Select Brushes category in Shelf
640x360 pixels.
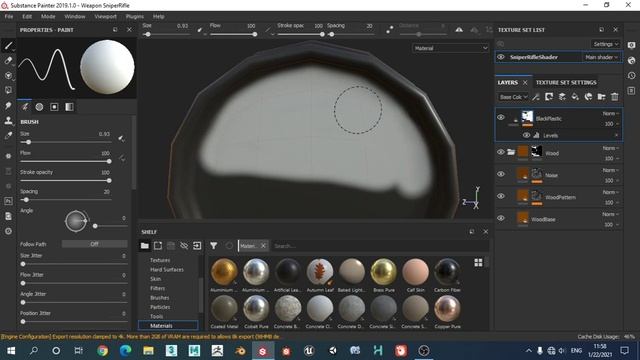pyautogui.click(x=159, y=298)
